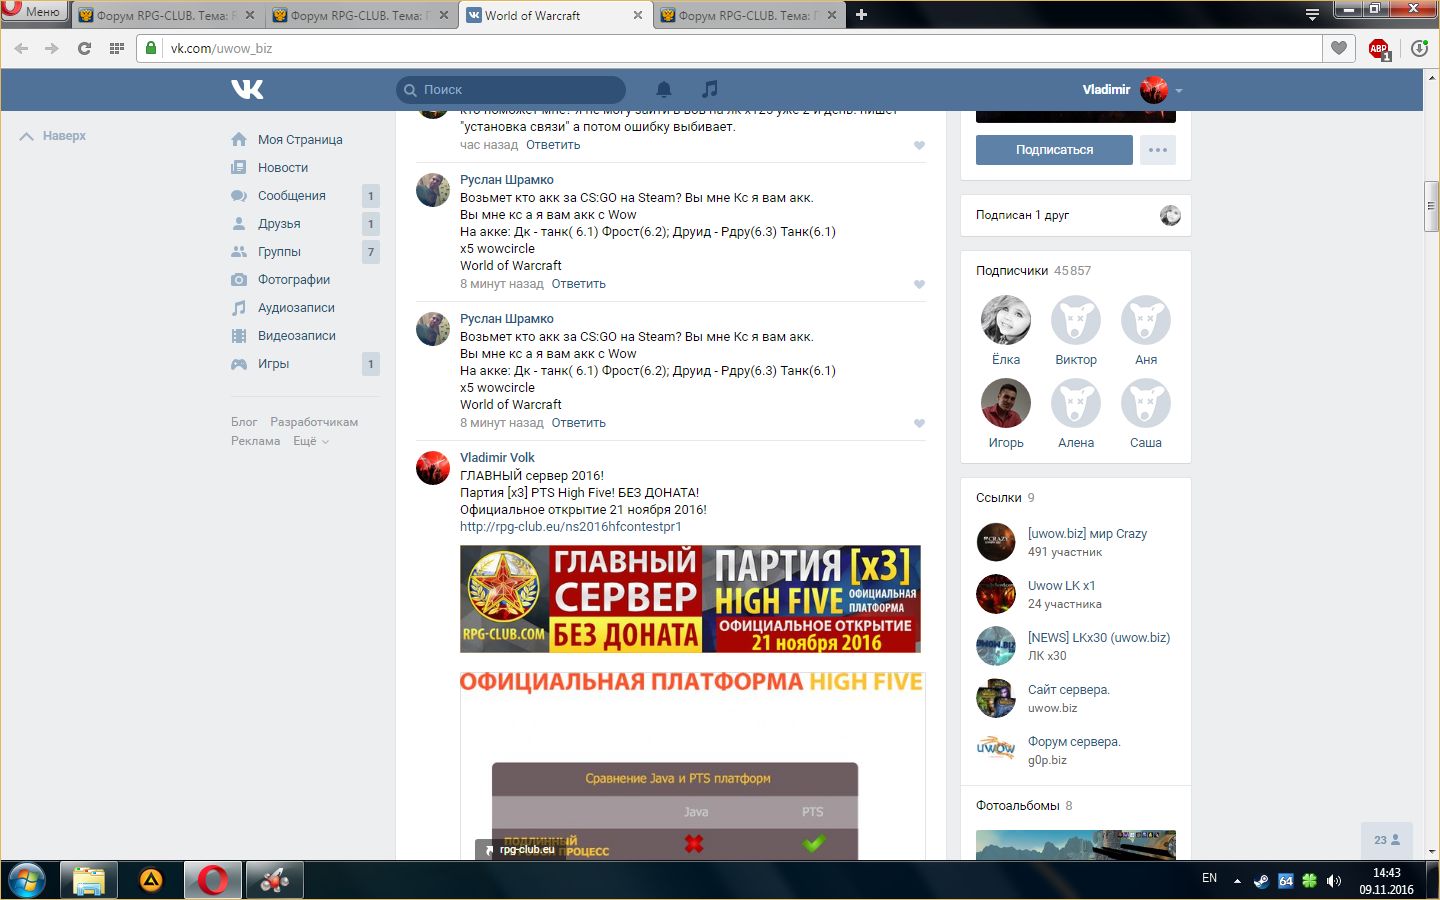Screen dimensions: 1440x900
Task: Click the browser bookmark heart icon
Action: pyautogui.click(x=1338, y=48)
